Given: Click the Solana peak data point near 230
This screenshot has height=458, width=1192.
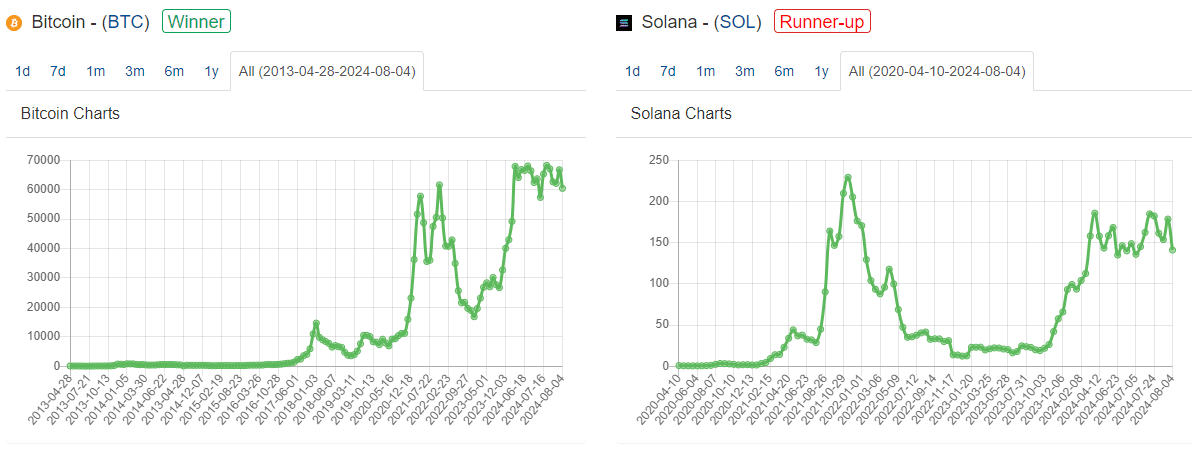Looking at the screenshot, I should tap(848, 178).
